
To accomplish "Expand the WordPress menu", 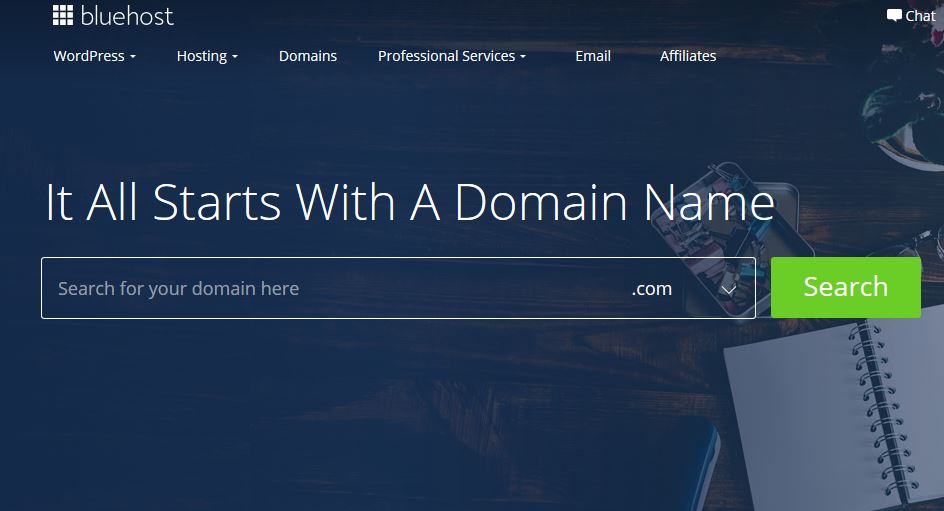I will [x=95, y=56].
